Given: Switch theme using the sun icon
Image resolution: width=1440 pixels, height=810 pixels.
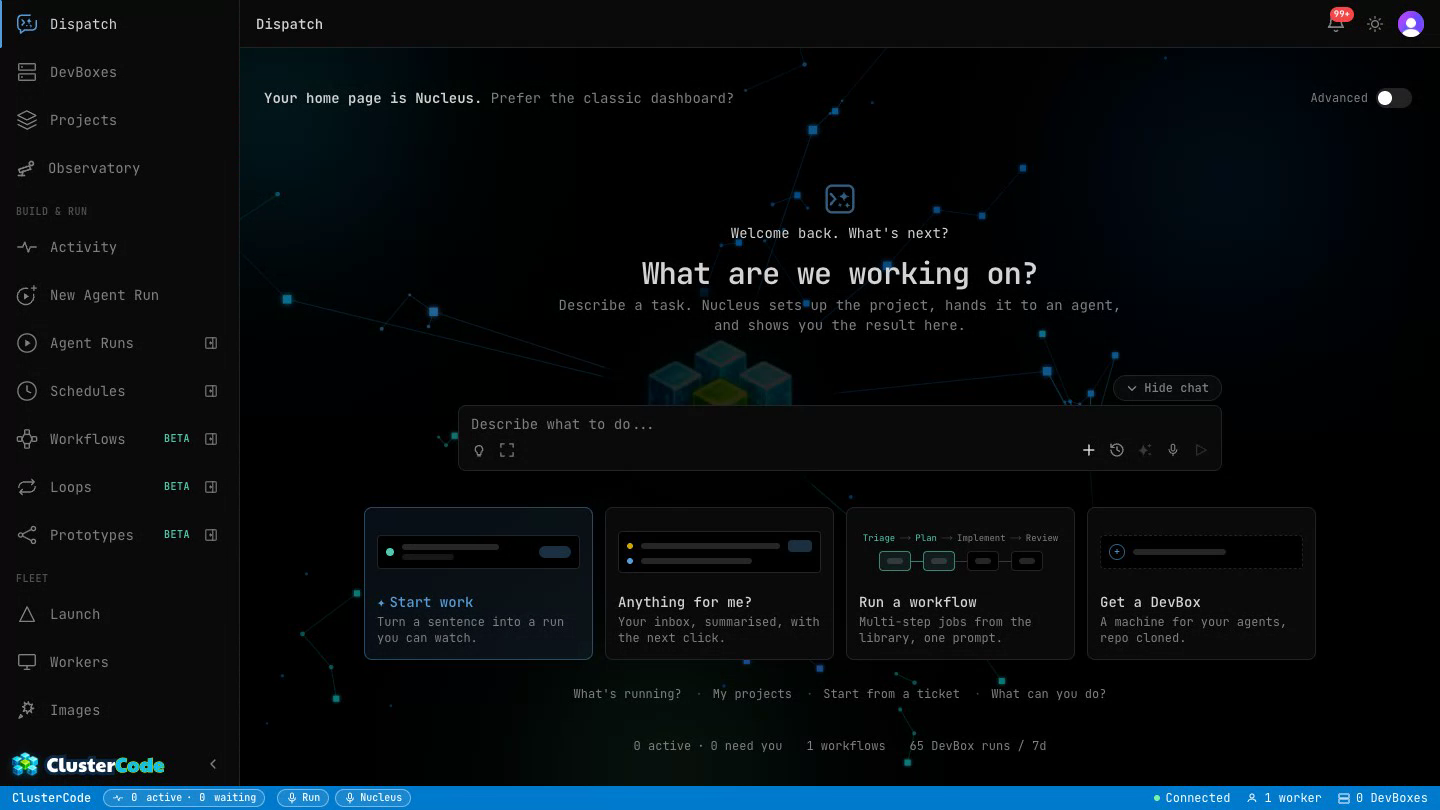Looking at the screenshot, I should pos(1375,24).
